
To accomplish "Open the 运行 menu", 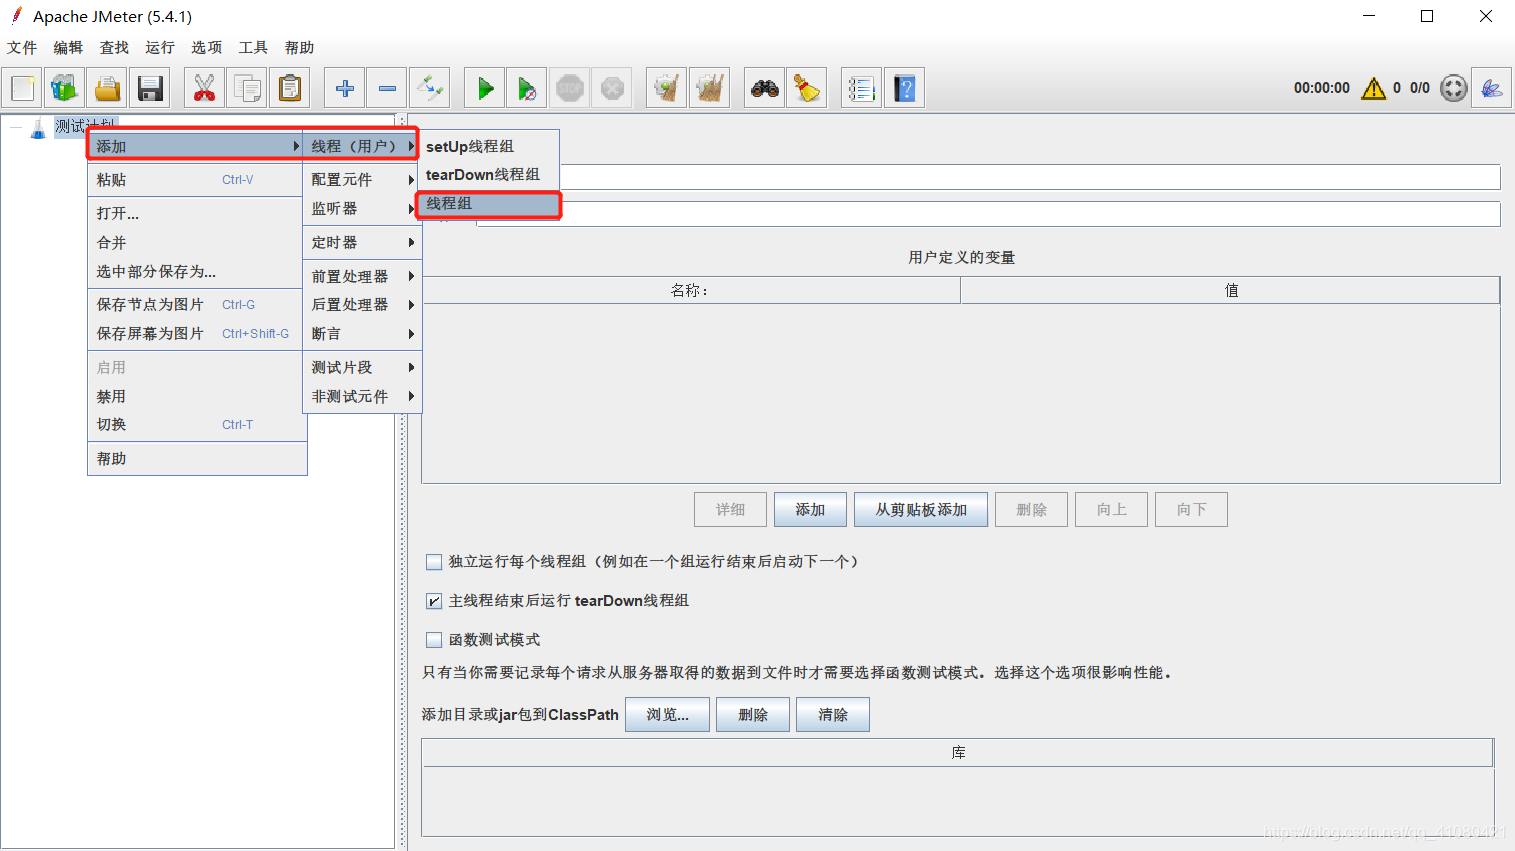I will click(x=160, y=48).
